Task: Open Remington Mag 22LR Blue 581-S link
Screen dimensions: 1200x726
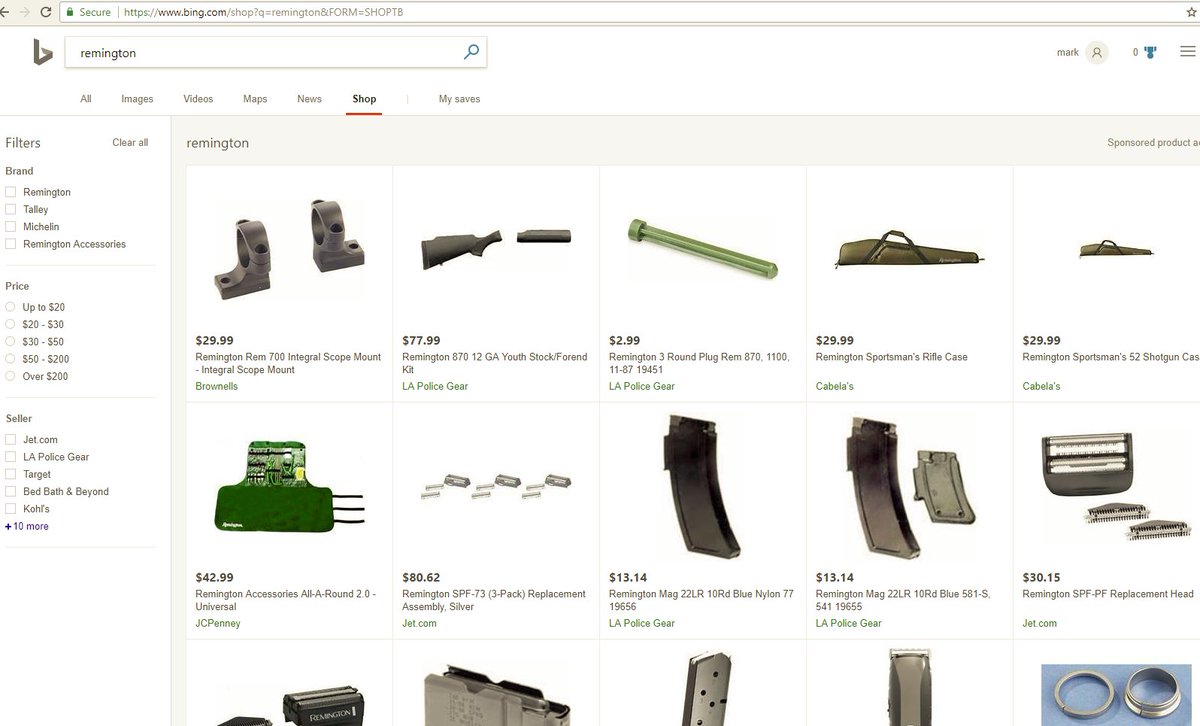Action: click(903, 600)
